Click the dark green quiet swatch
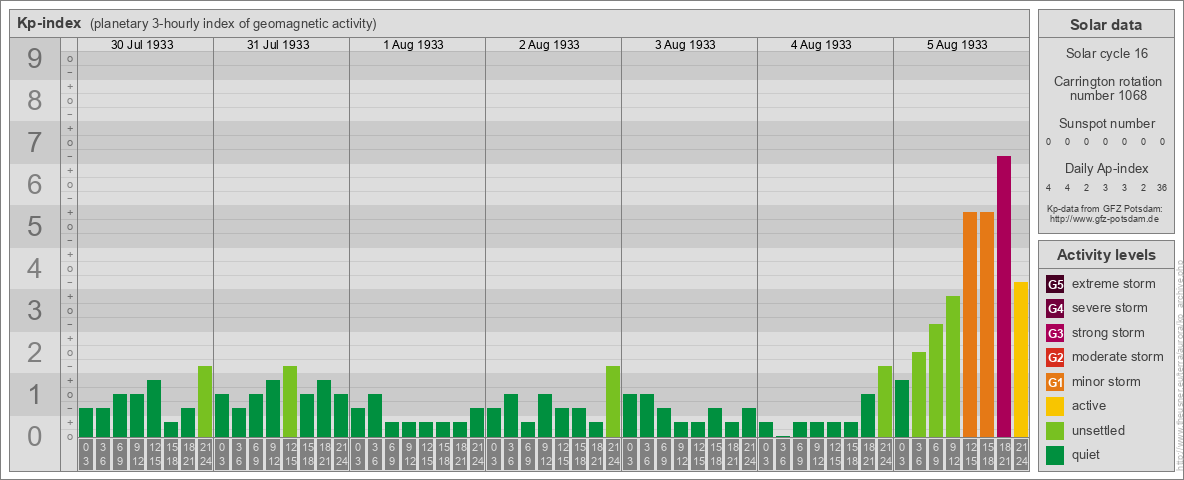1184x480 pixels. tap(1055, 454)
